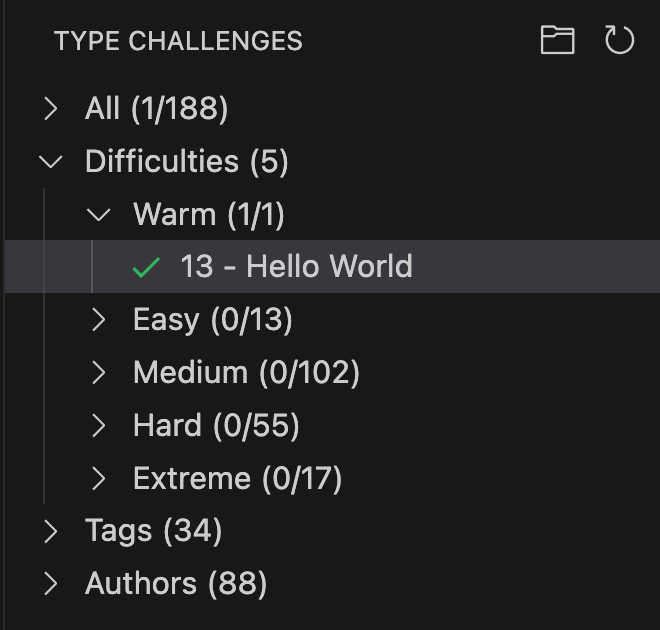Click the green checkmark beside Hello World
The height and width of the screenshot is (630, 660).
pos(147,267)
